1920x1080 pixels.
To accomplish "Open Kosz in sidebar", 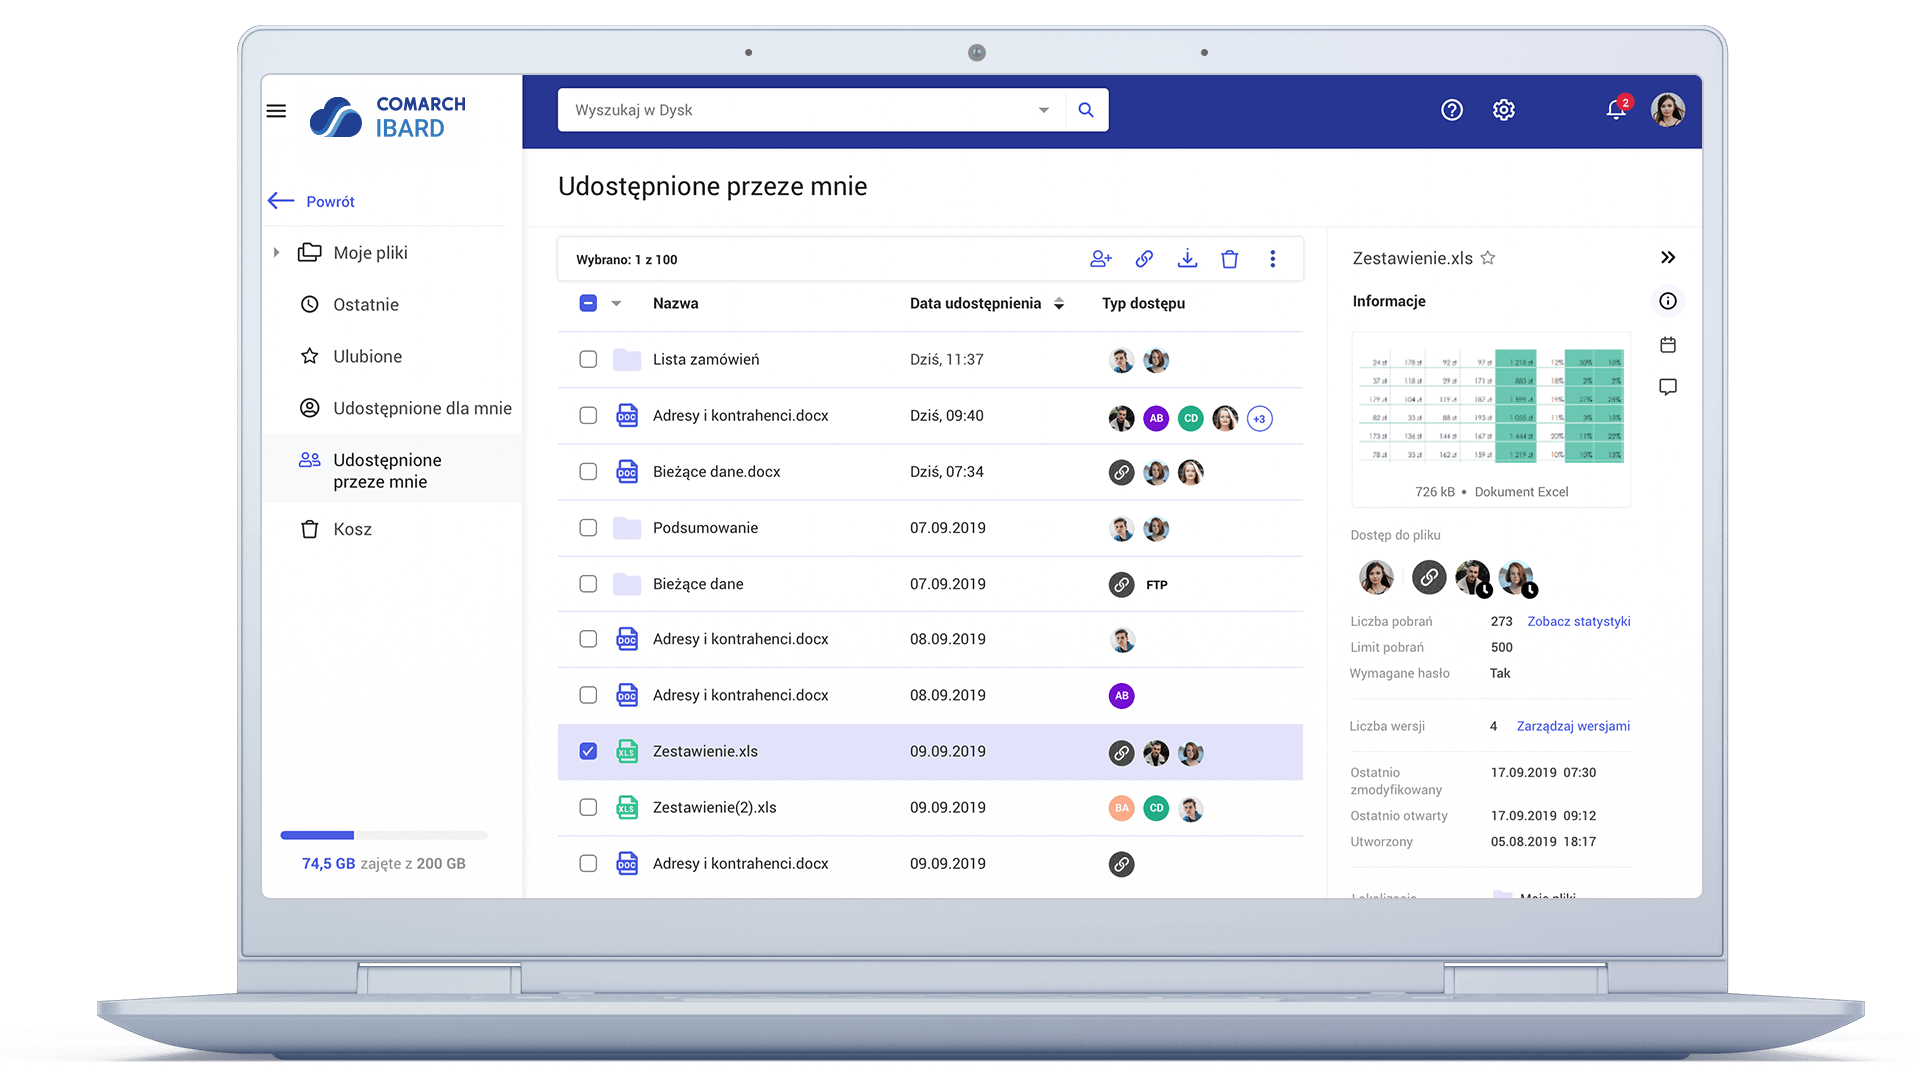I will point(352,530).
